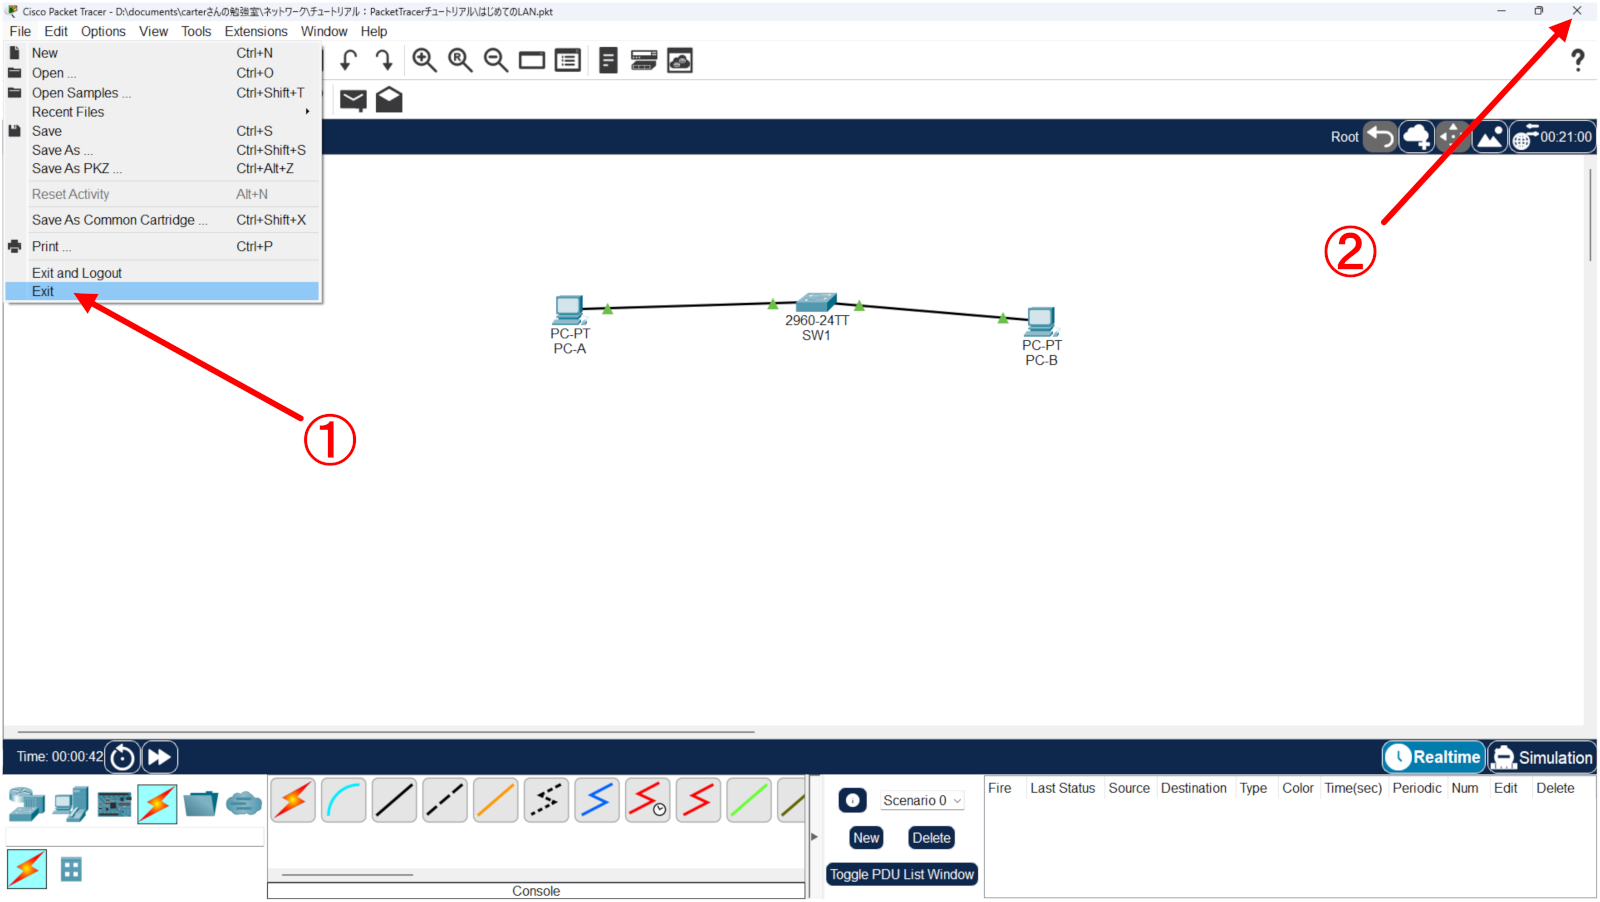
Task: Open the Network Devices router category
Action: tap(27, 804)
